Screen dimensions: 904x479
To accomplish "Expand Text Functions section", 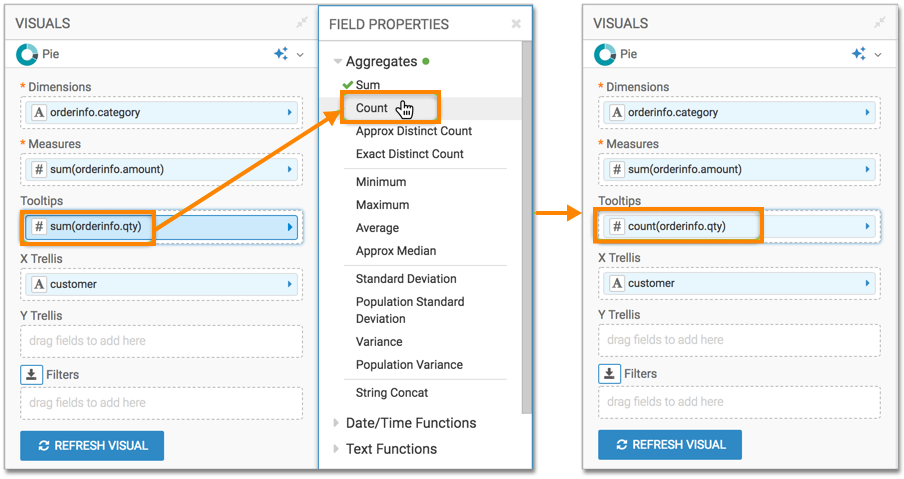I will [x=337, y=449].
